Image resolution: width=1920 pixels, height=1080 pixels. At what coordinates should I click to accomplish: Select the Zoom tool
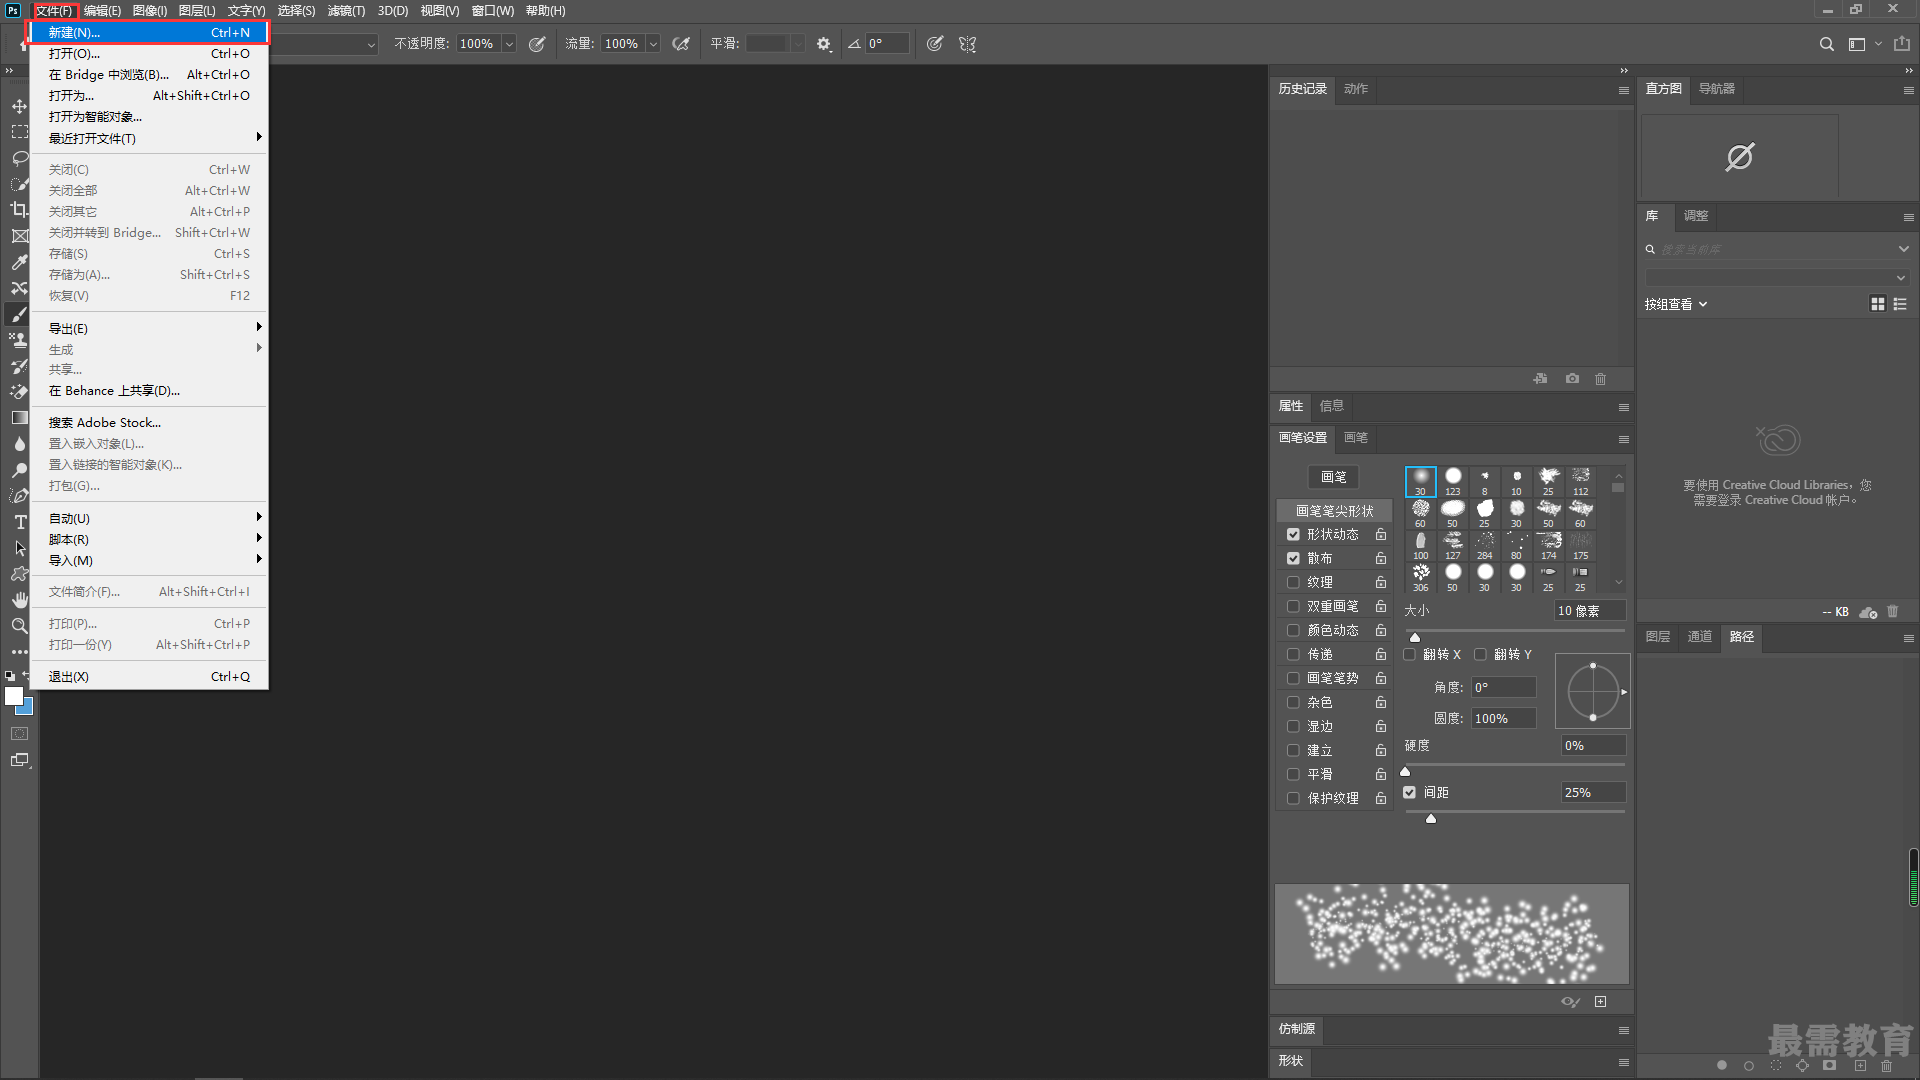pos(19,626)
